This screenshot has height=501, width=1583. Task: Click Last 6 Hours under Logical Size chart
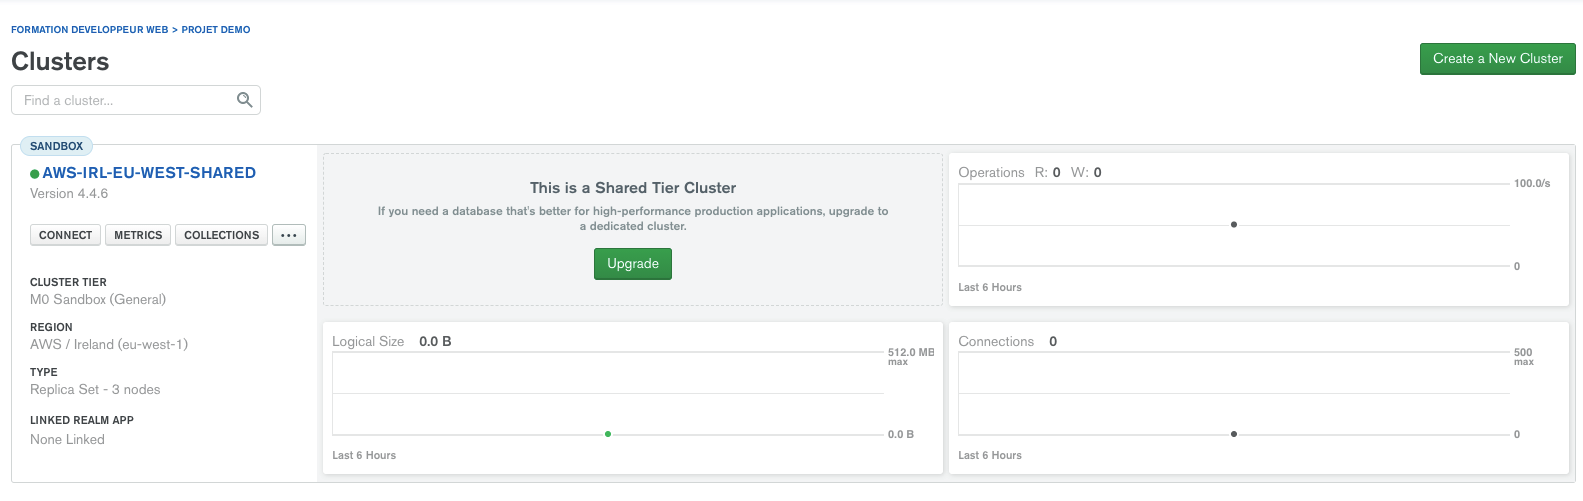[364, 455]
